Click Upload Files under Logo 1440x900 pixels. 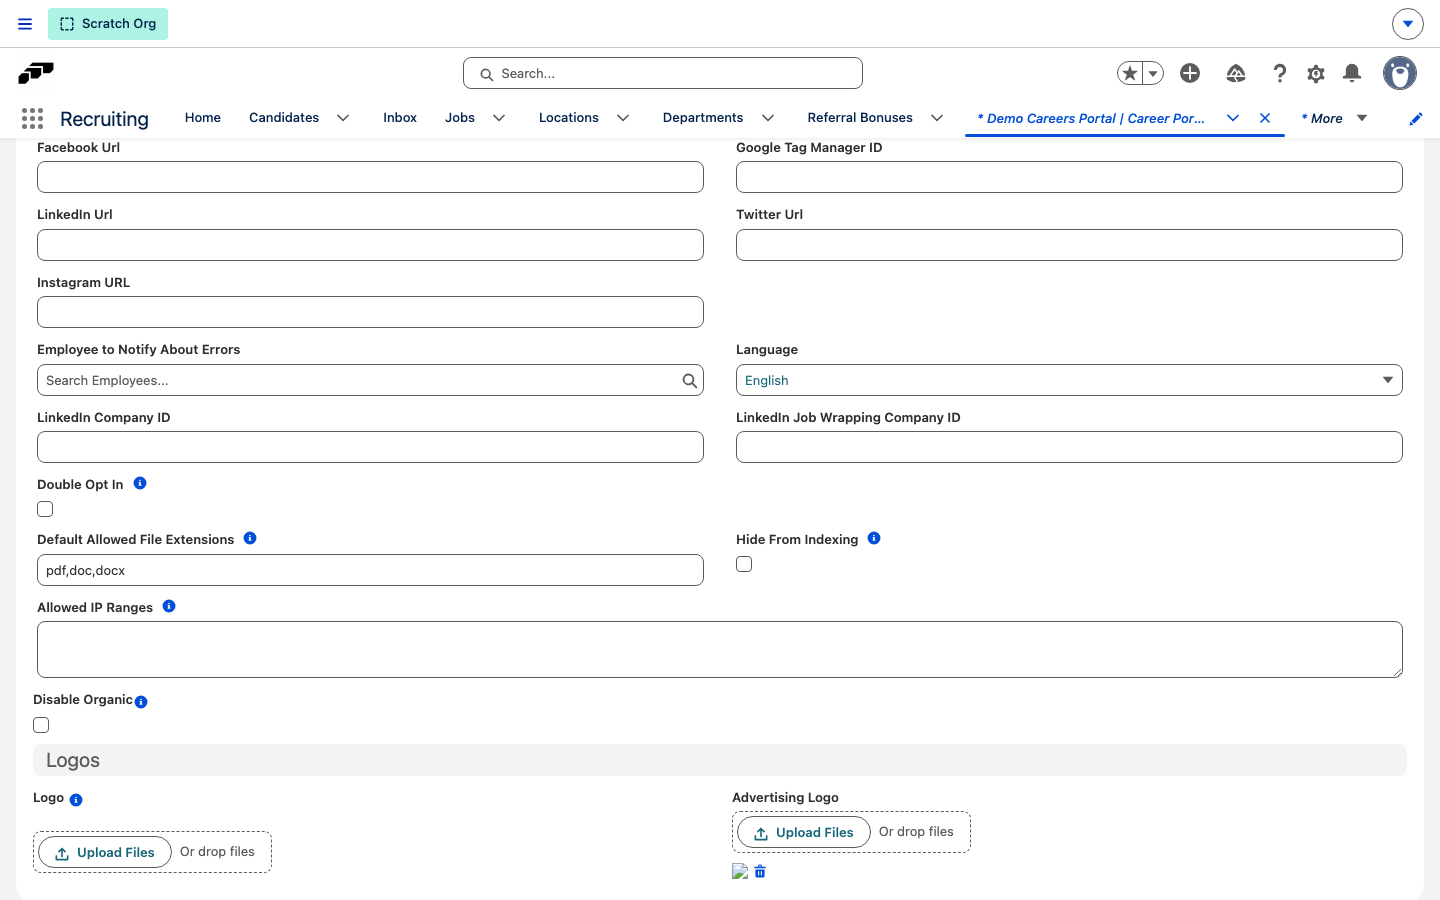coord(105,852)
